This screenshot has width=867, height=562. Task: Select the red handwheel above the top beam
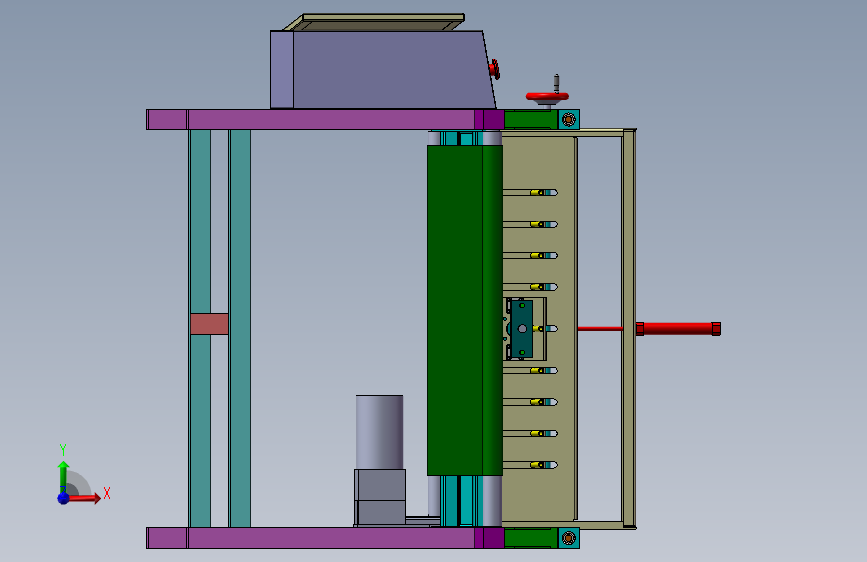click(547, 97)
